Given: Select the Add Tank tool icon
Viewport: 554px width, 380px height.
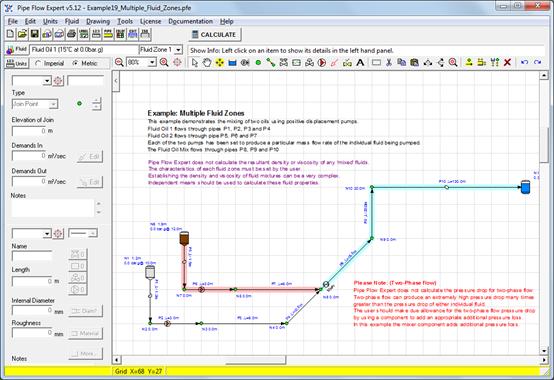Looking at the screenshot, I should click(232, 63).
